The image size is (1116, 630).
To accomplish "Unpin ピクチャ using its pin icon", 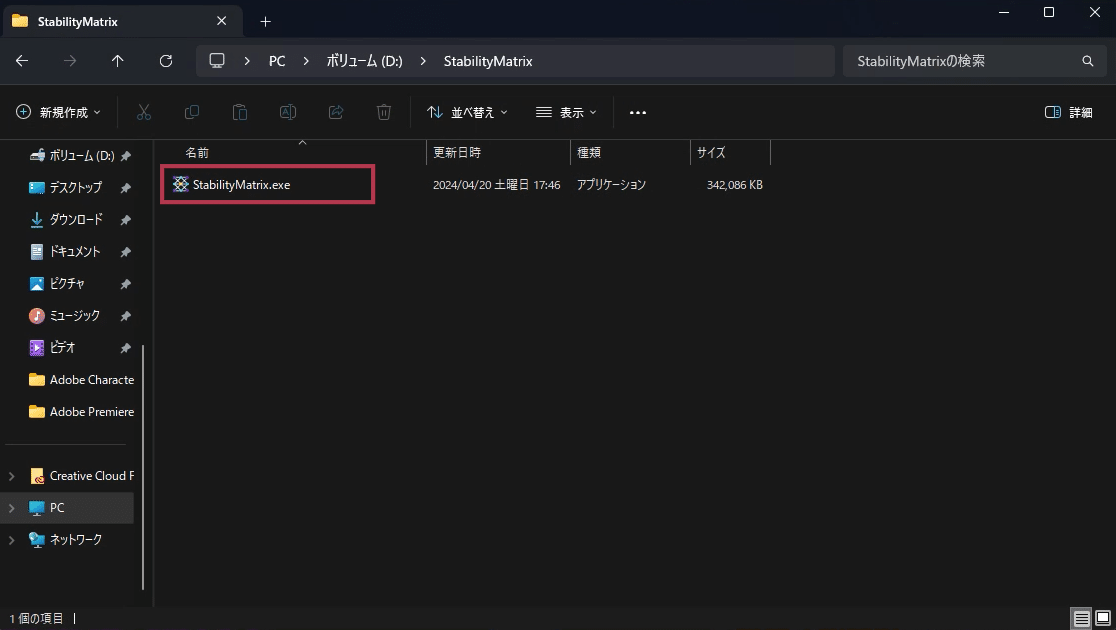I will pyautogui.click(x=125, y=284).
